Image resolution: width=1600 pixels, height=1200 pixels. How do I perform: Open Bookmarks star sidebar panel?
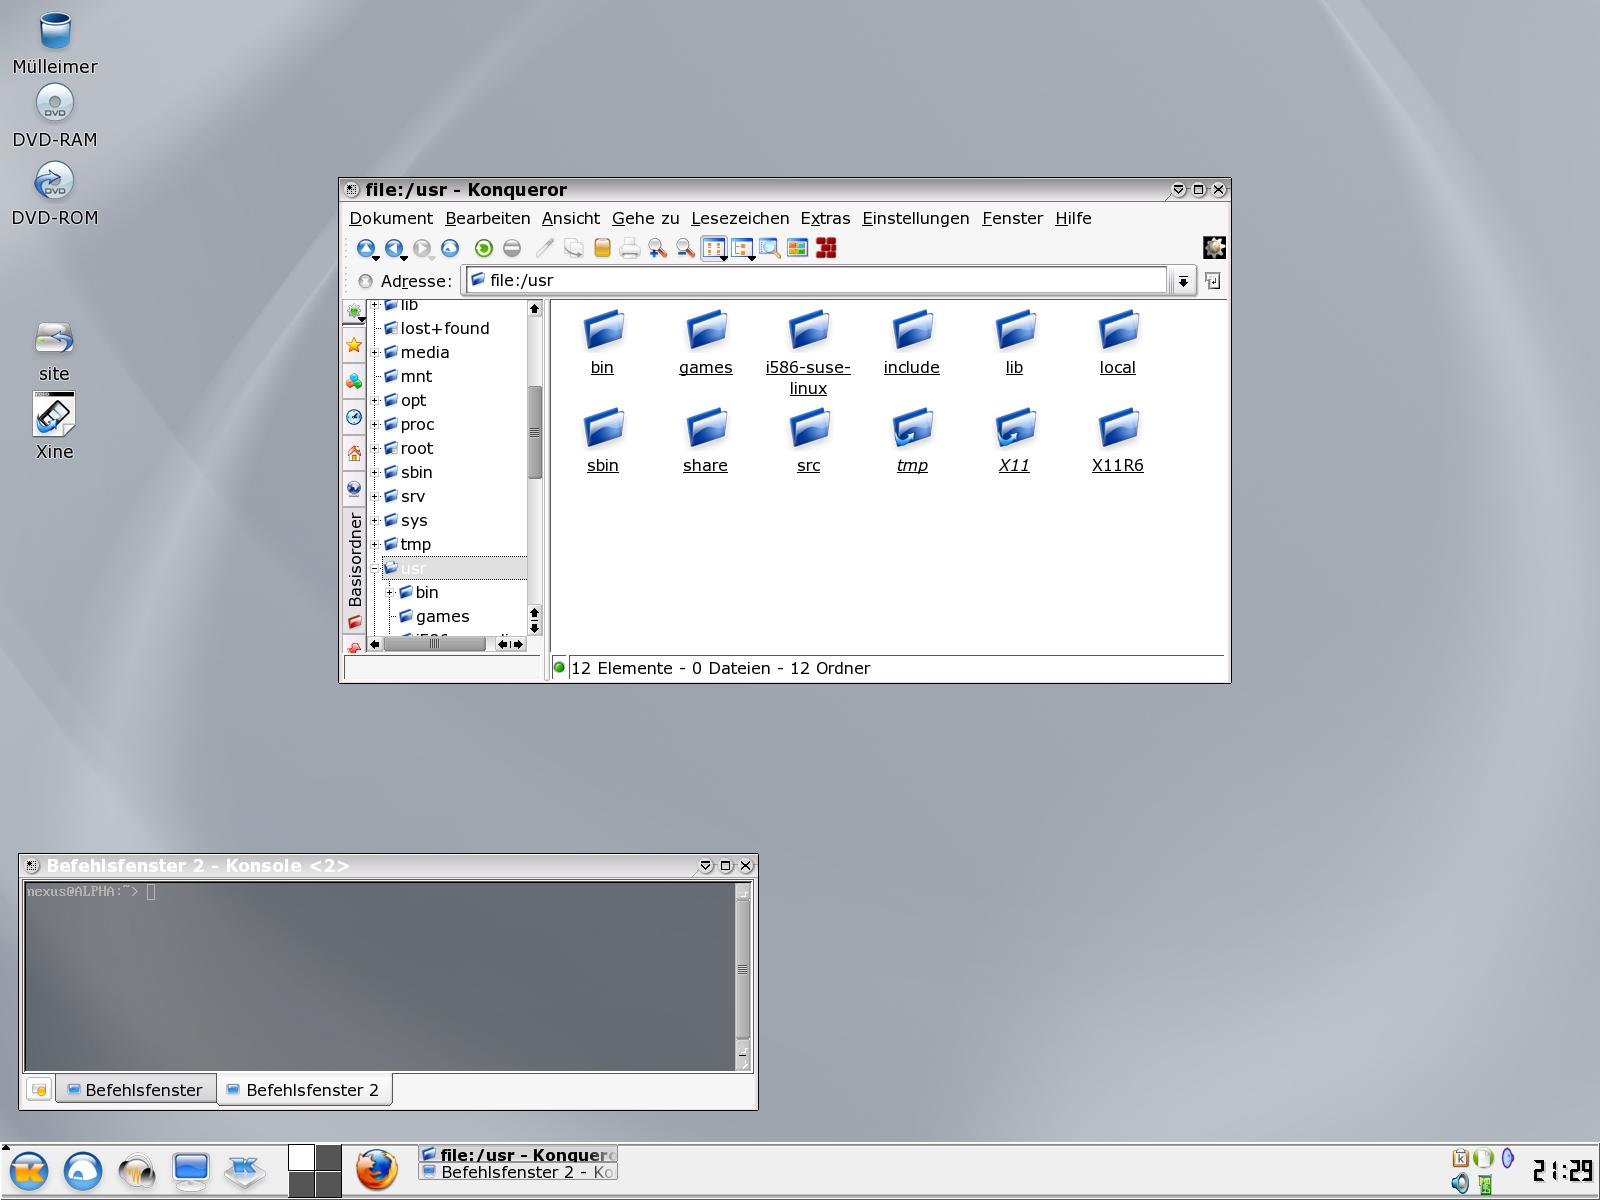click(x=354, y=345)
